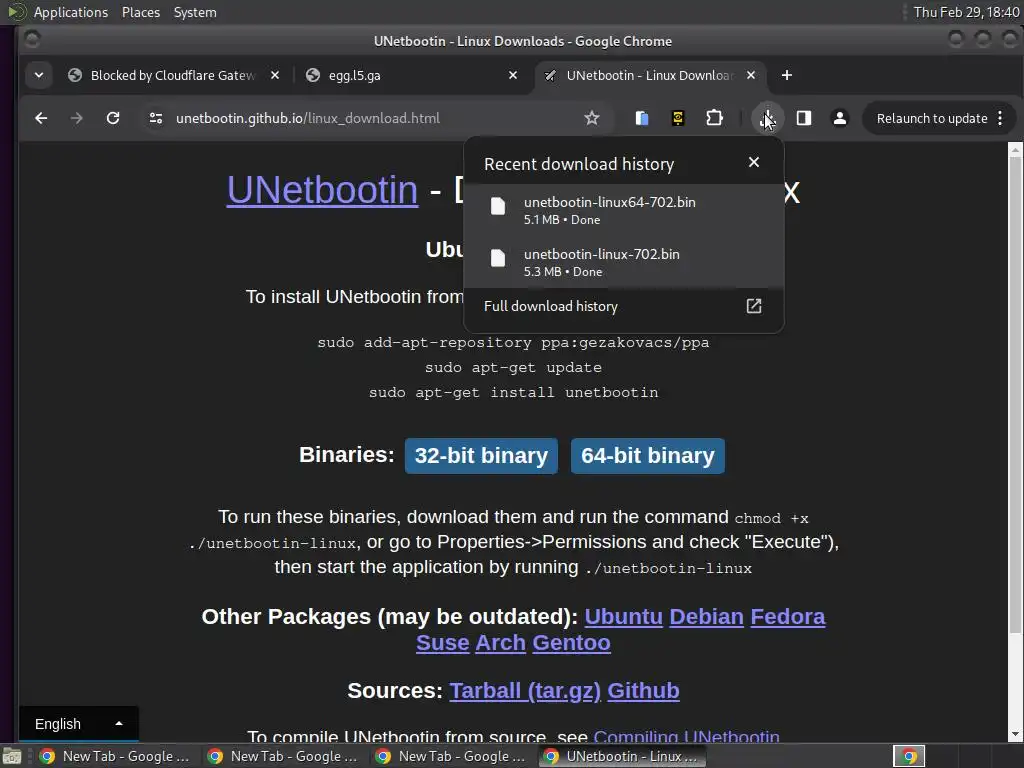
Task: Click the address bar URL
Action: click(x=308, y=118)
